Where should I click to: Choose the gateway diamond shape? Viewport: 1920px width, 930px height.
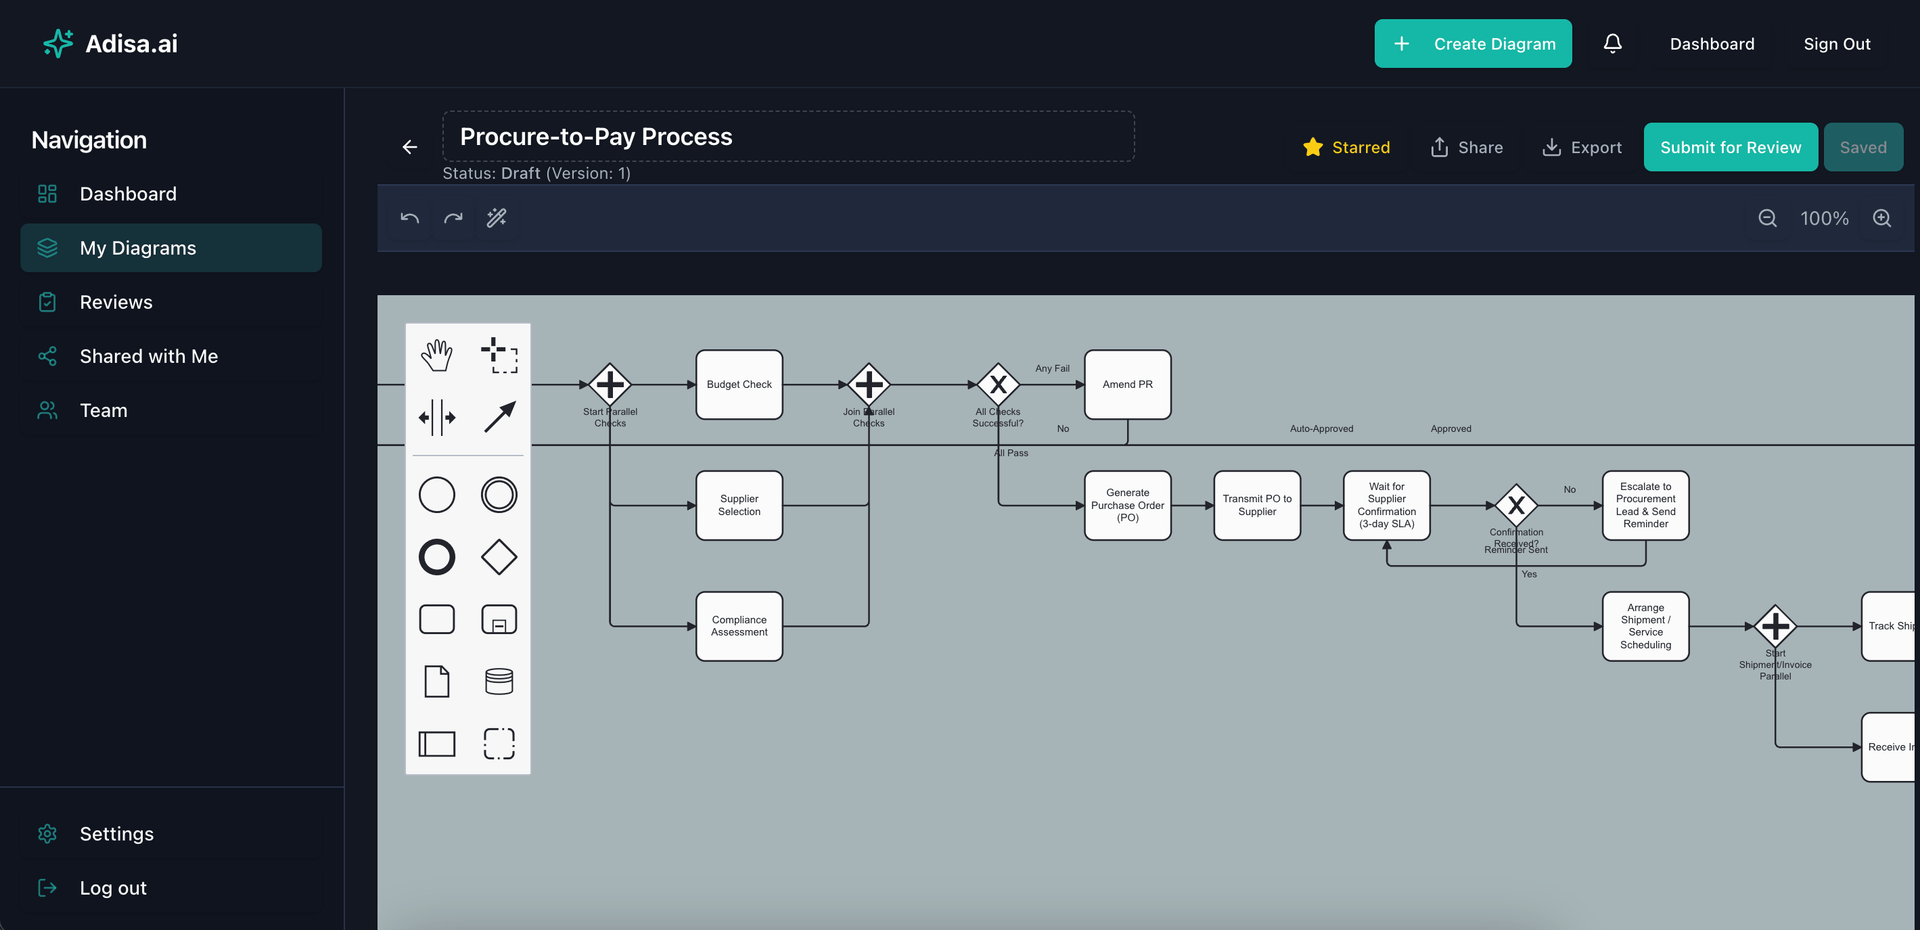499,557
